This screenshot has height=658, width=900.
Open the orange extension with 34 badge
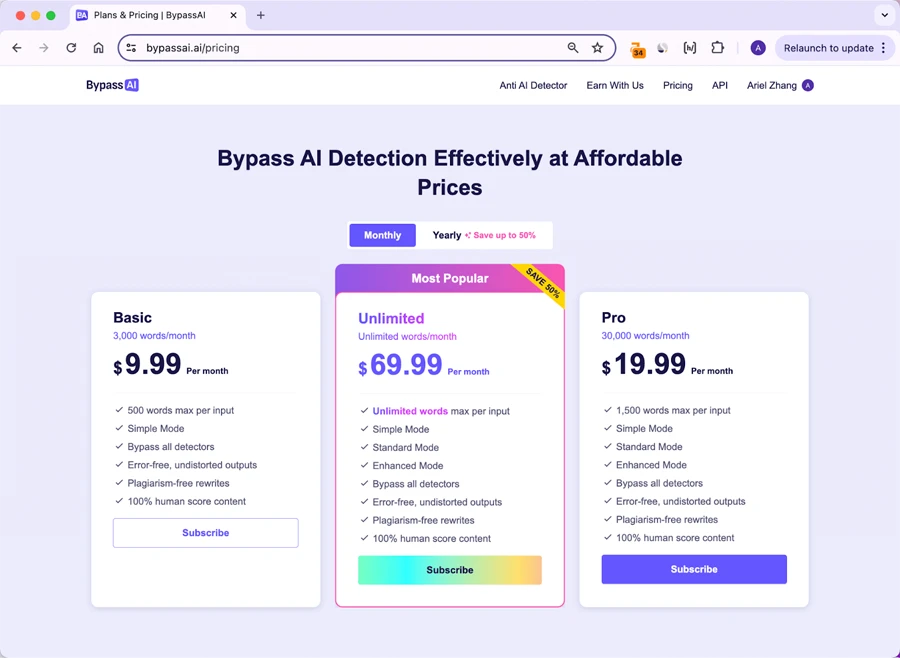click(x=637, y=49)
